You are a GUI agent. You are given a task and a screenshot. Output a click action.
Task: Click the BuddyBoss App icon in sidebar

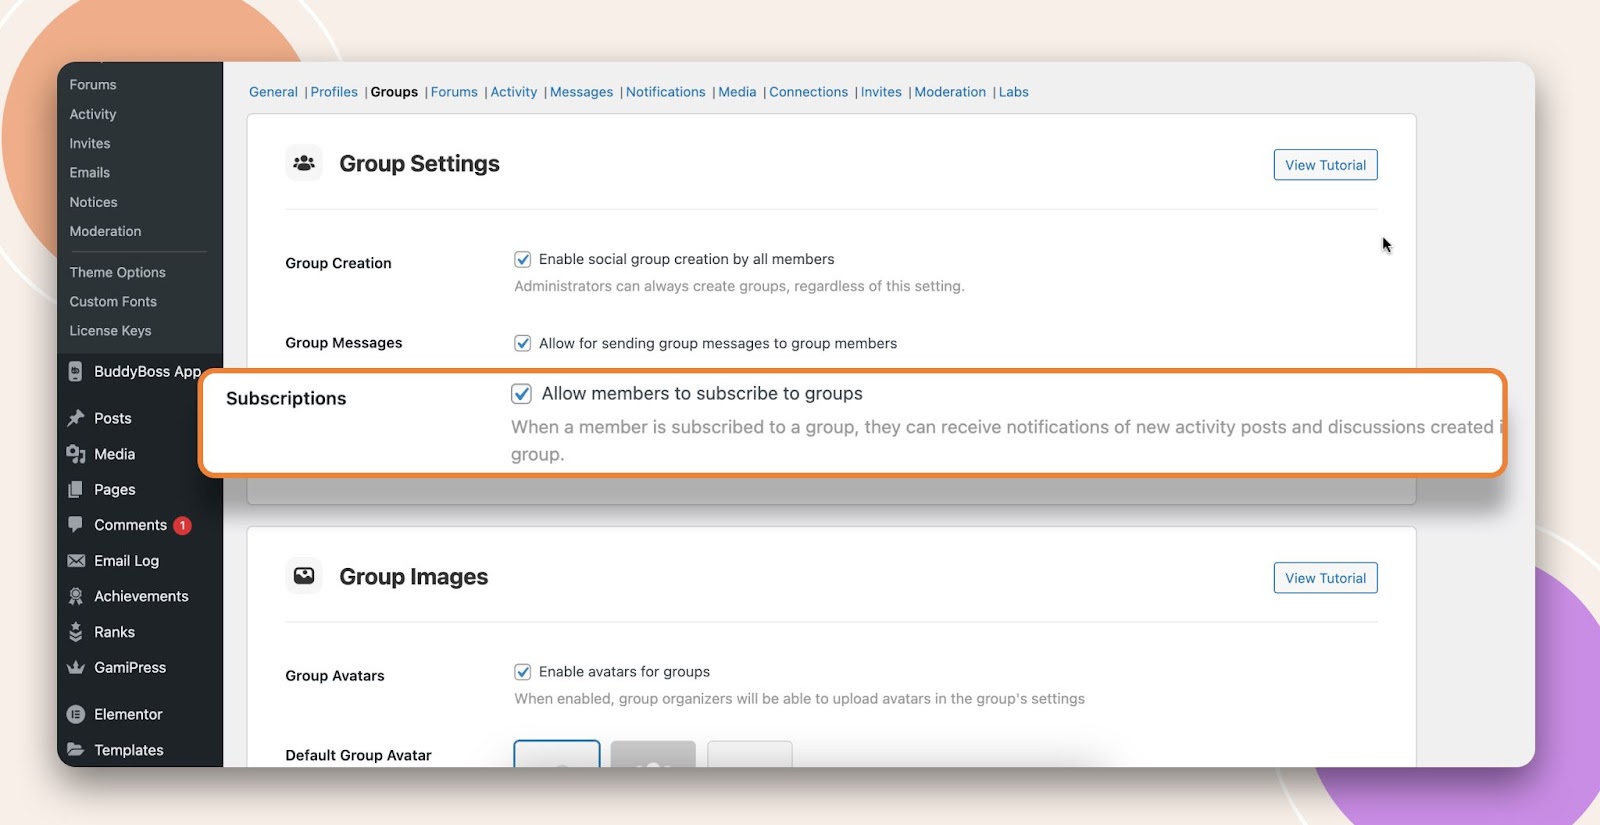click(75, 371)
